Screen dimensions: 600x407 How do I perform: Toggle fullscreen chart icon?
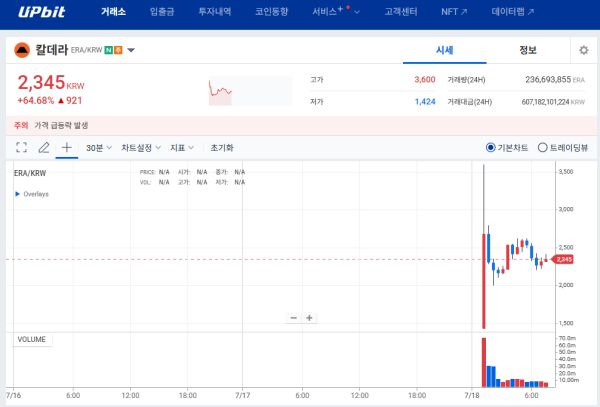point(21,147)
